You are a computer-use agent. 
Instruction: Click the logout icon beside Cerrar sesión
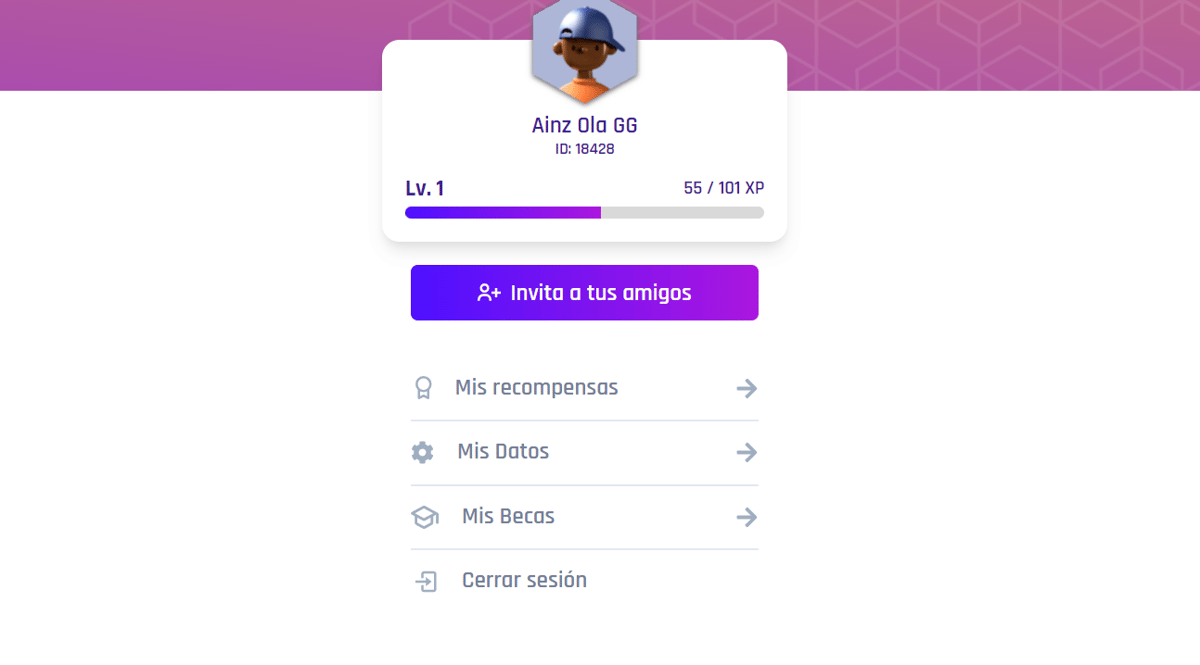pos(426,581)
